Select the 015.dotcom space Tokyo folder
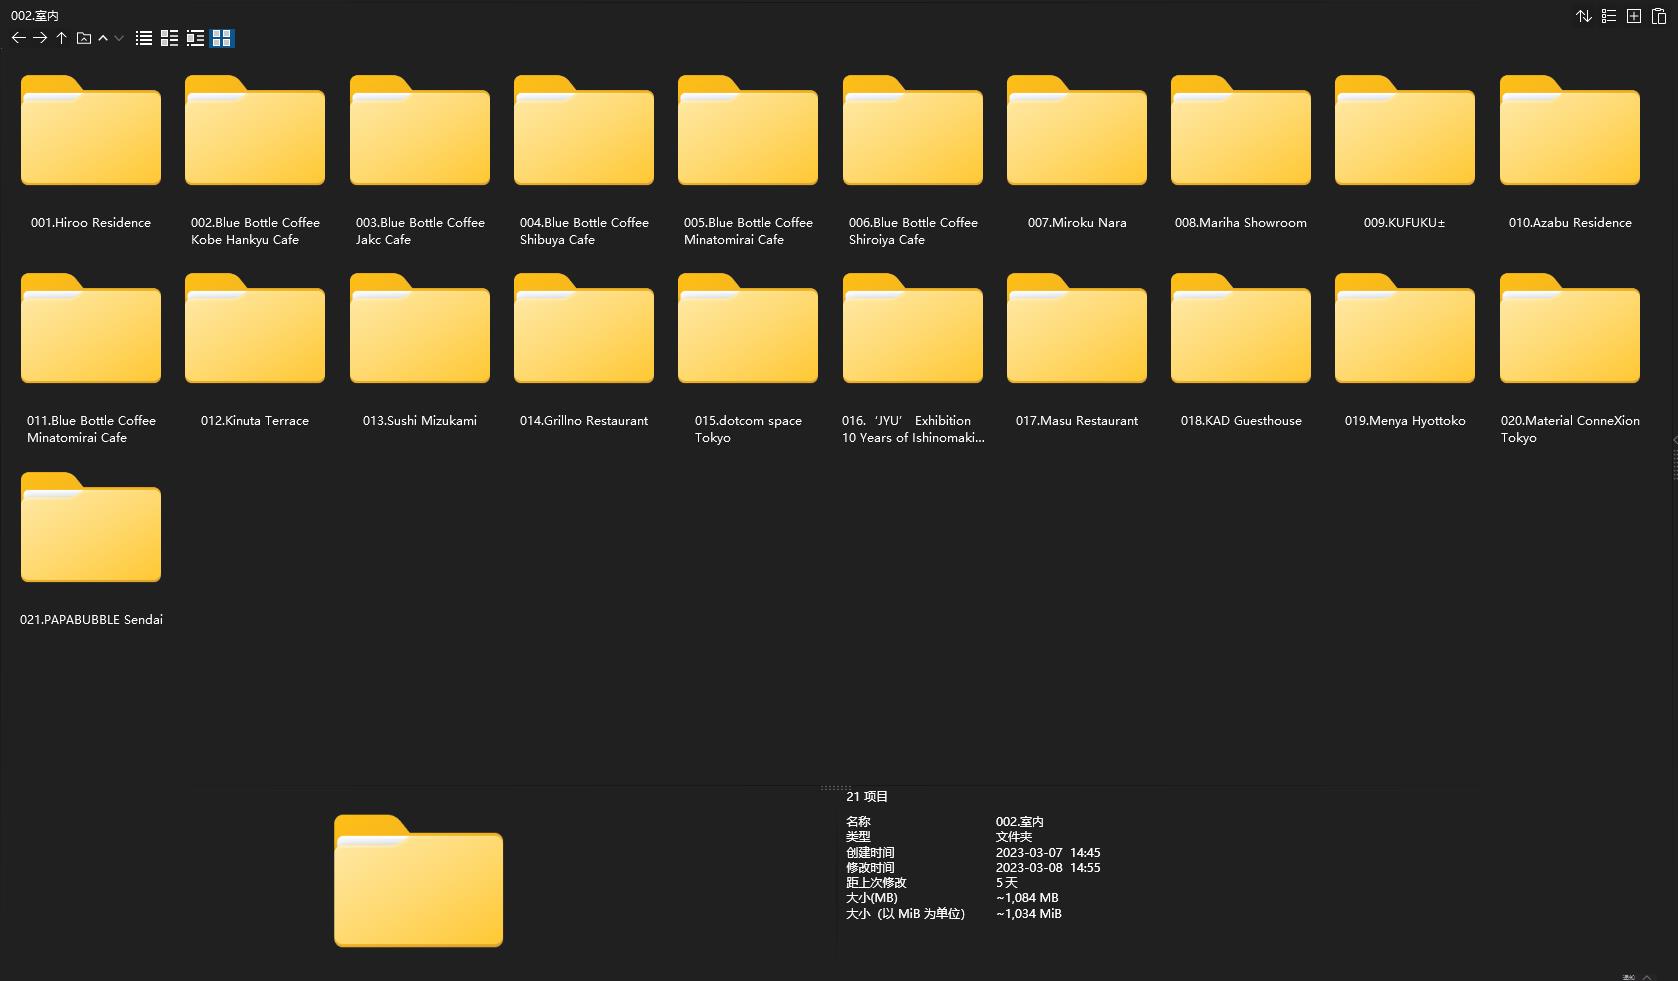This screenshot has width=1678, height=981. [x=748, y=358]
